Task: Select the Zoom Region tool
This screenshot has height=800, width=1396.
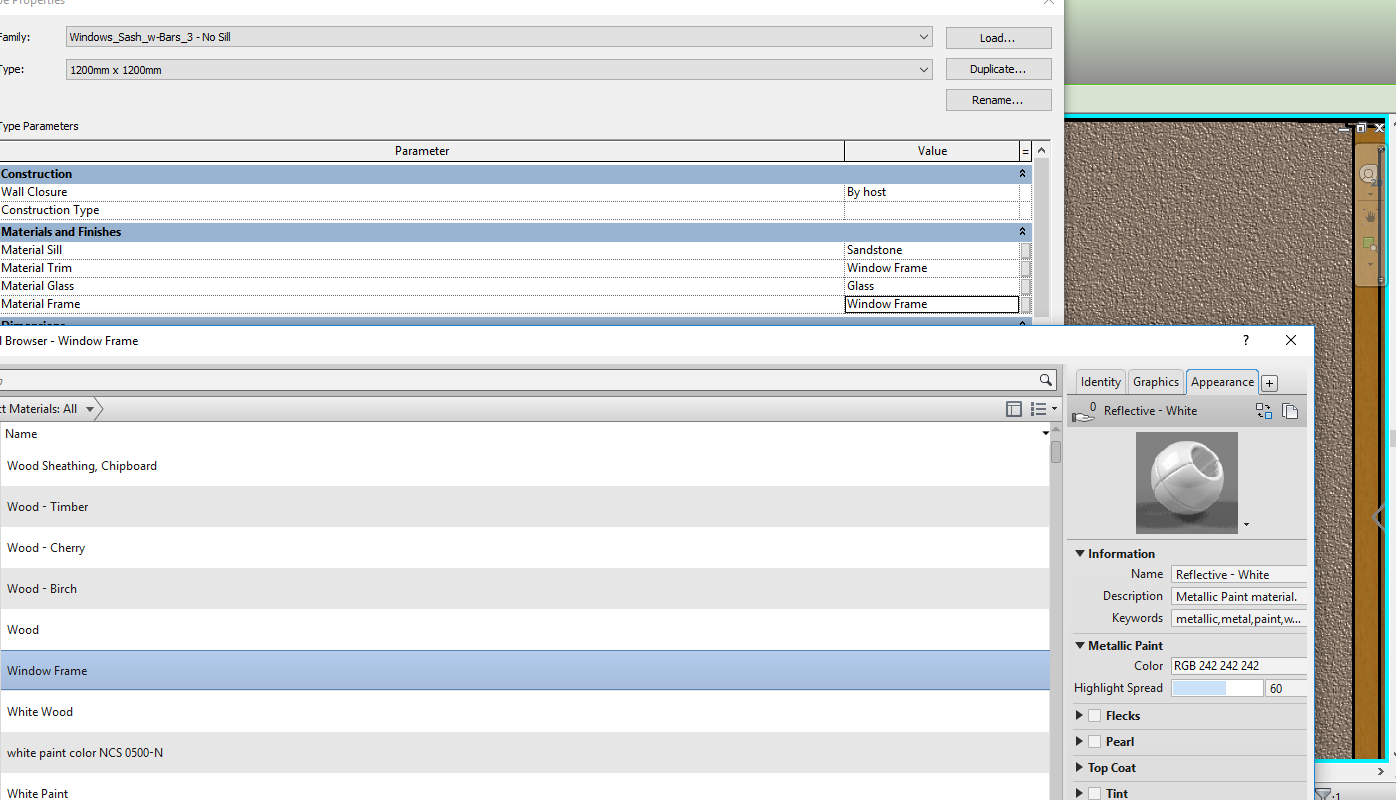Action: pos(1368,244)
